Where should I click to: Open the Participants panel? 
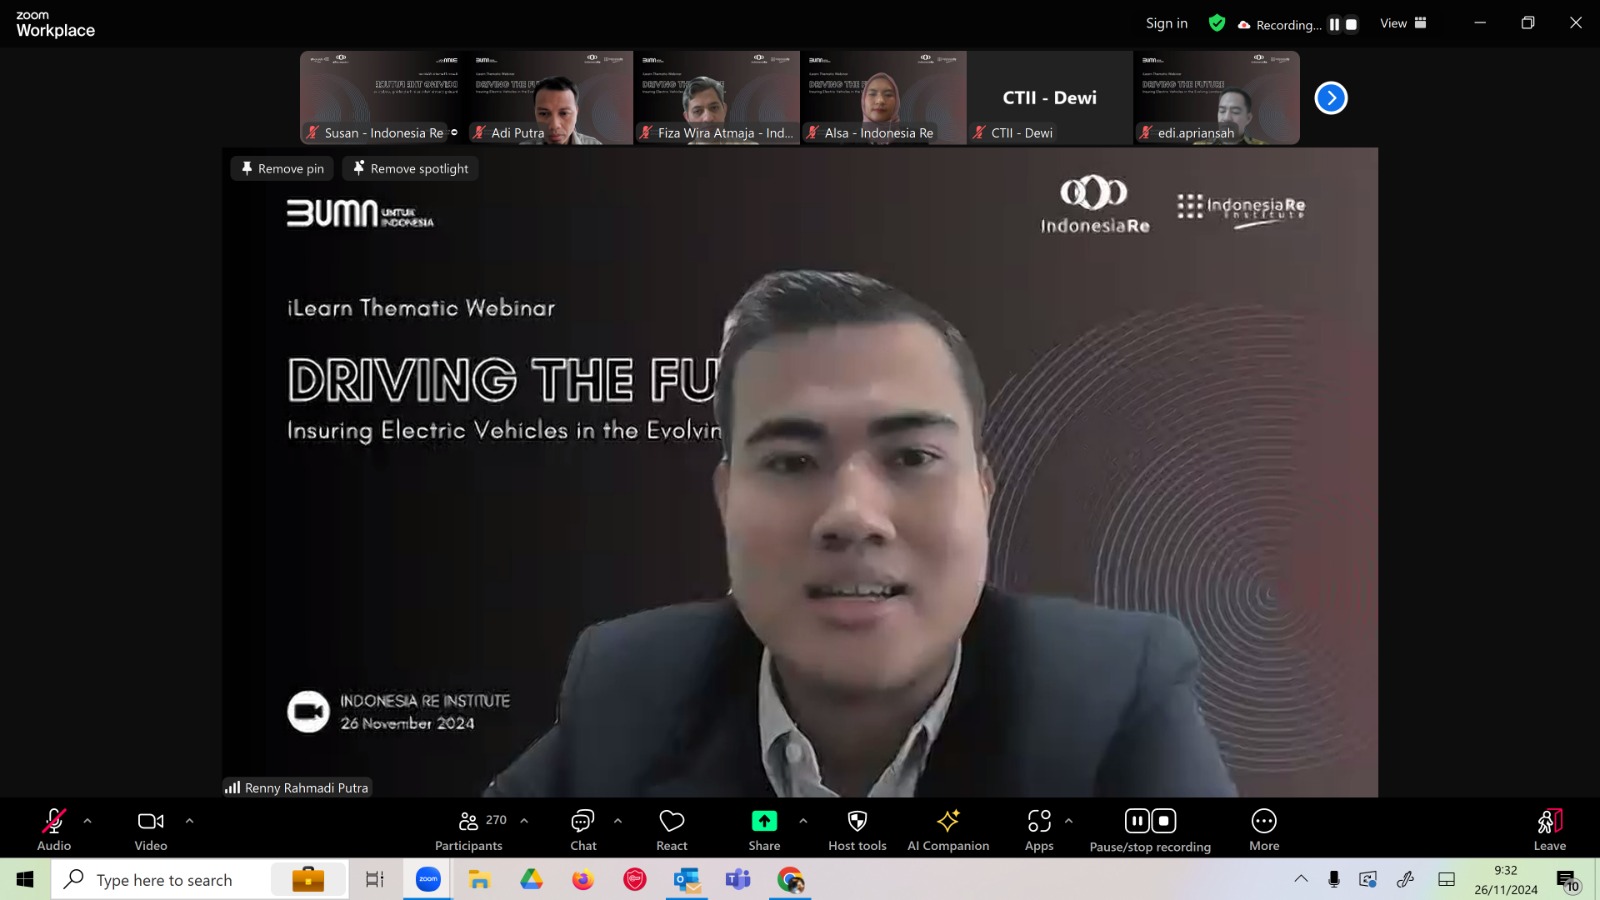click(469, 830)
